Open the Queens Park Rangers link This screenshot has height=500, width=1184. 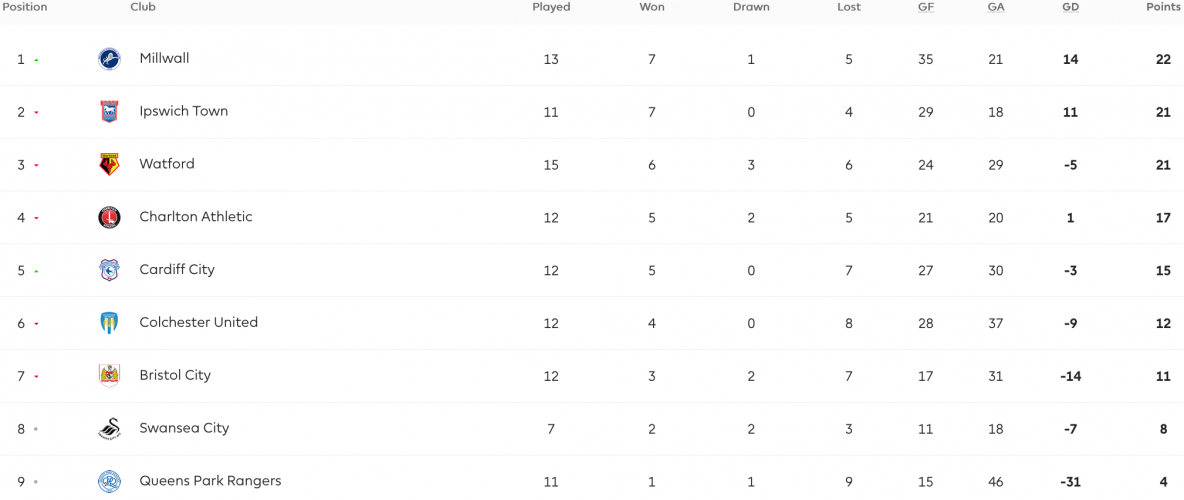pos(211,480)
